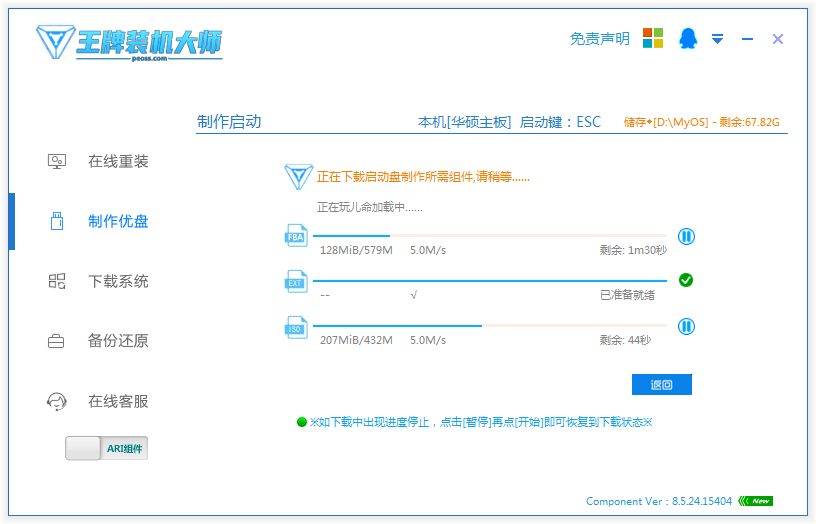Select the 制作优盘 menu item
816x524 pixels.
(x=118, y=221)
